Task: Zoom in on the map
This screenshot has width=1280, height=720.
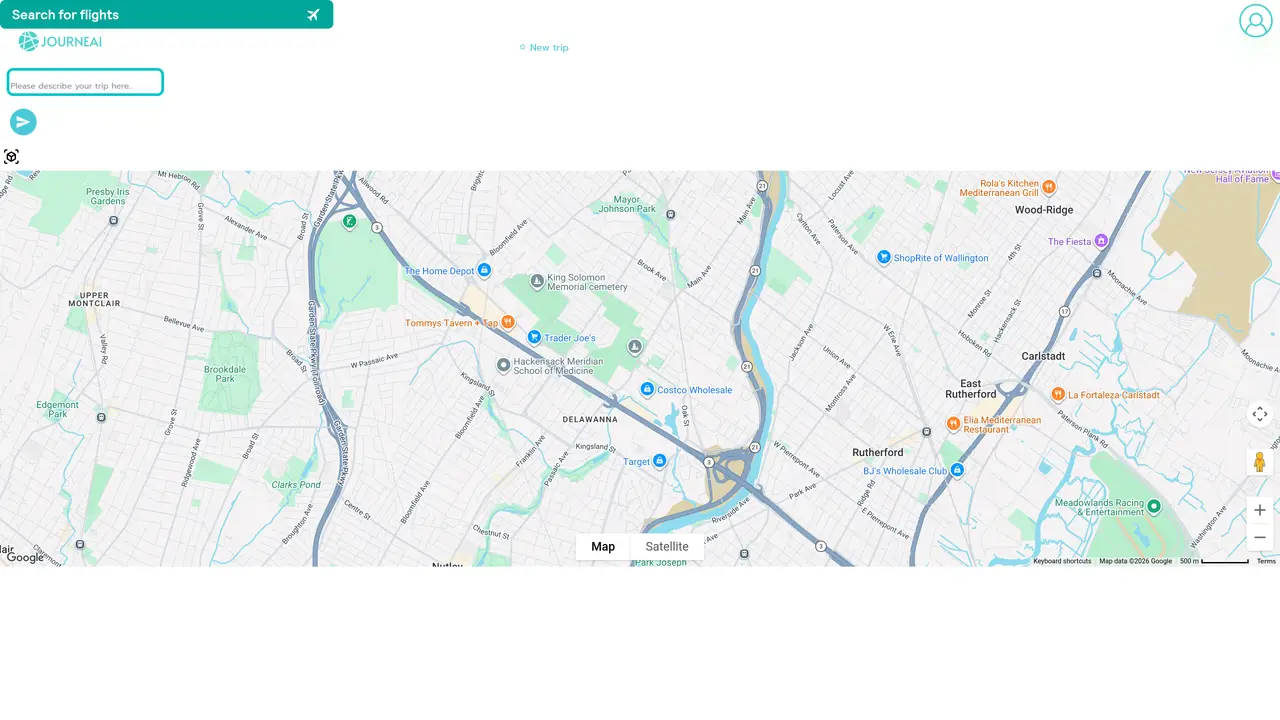Action: [1260, 510]
